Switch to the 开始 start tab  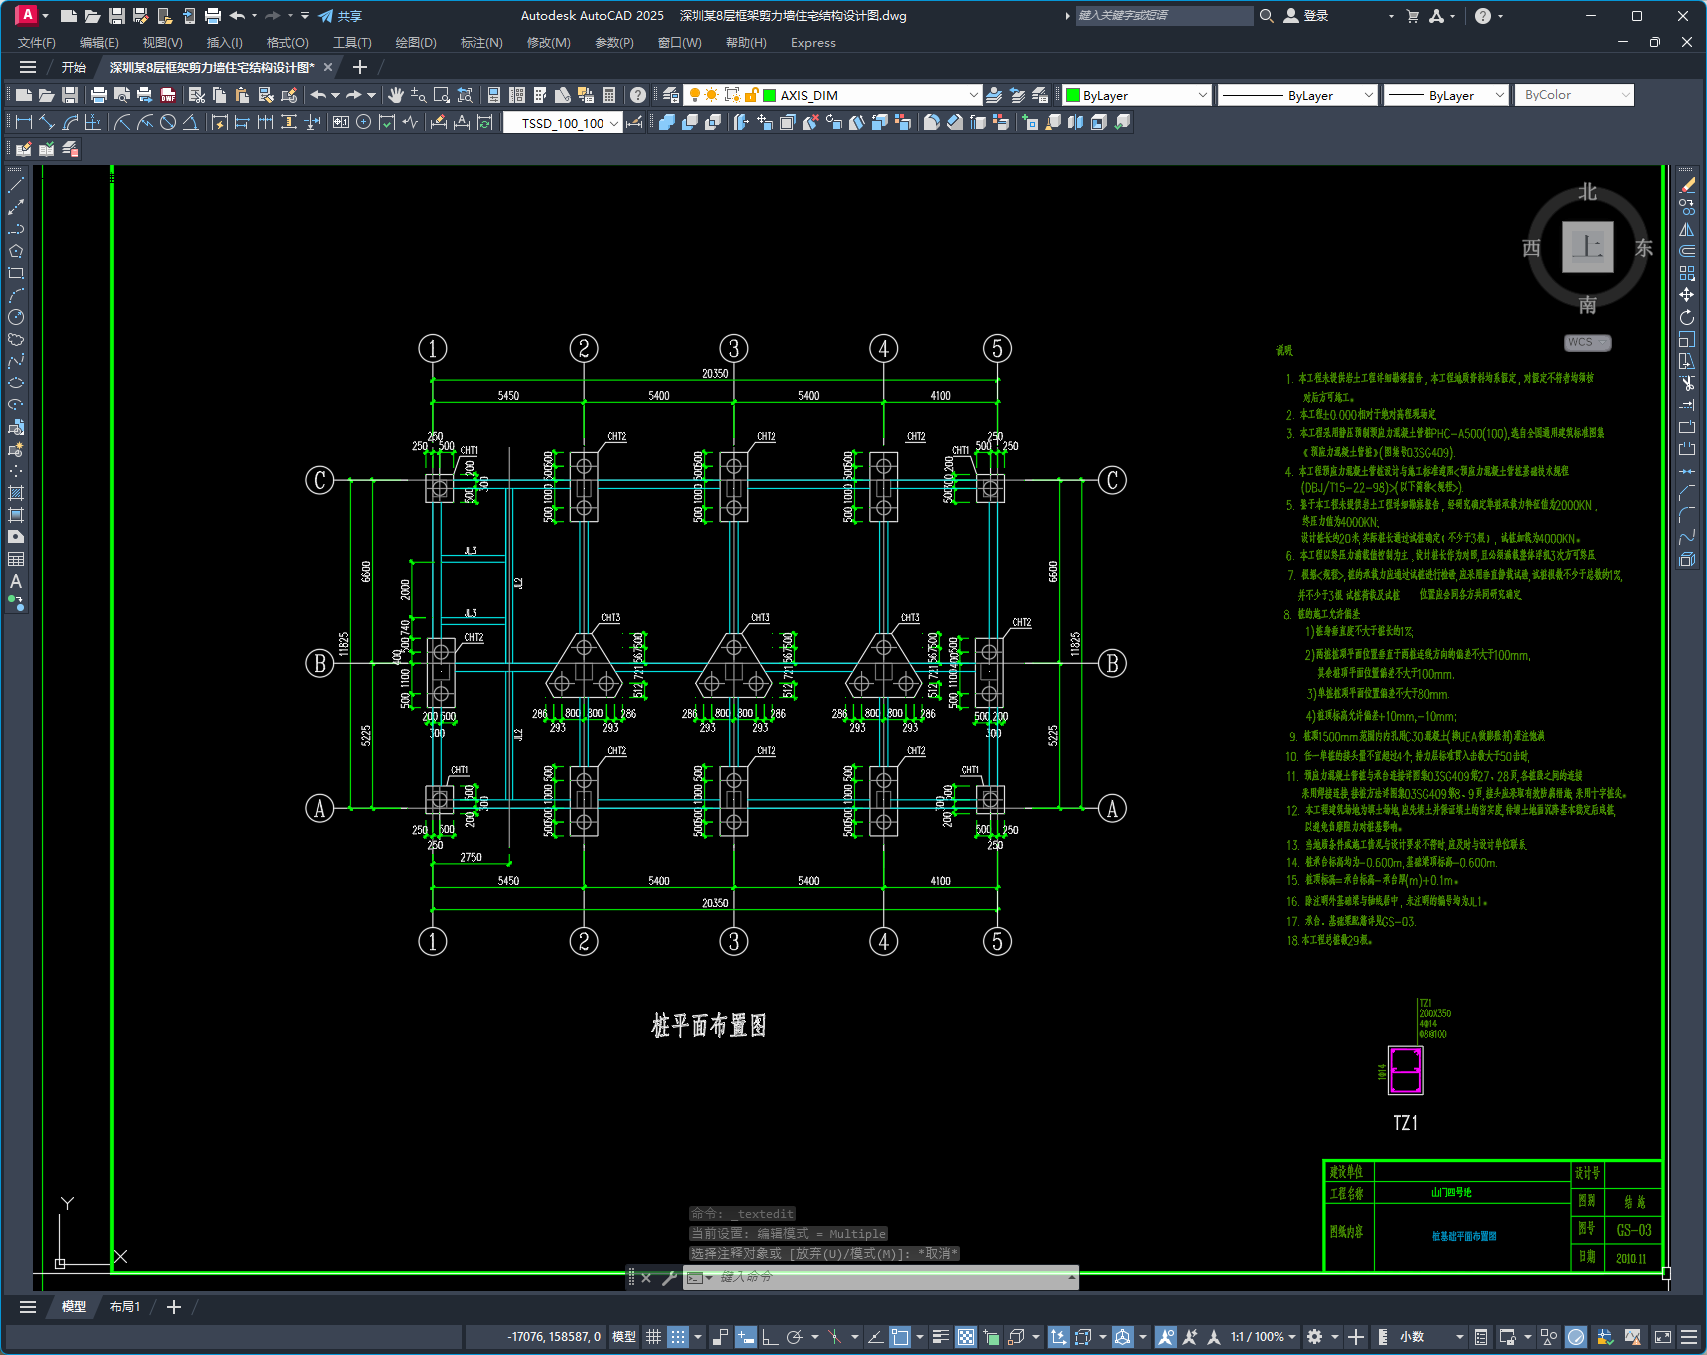(74, 68)
